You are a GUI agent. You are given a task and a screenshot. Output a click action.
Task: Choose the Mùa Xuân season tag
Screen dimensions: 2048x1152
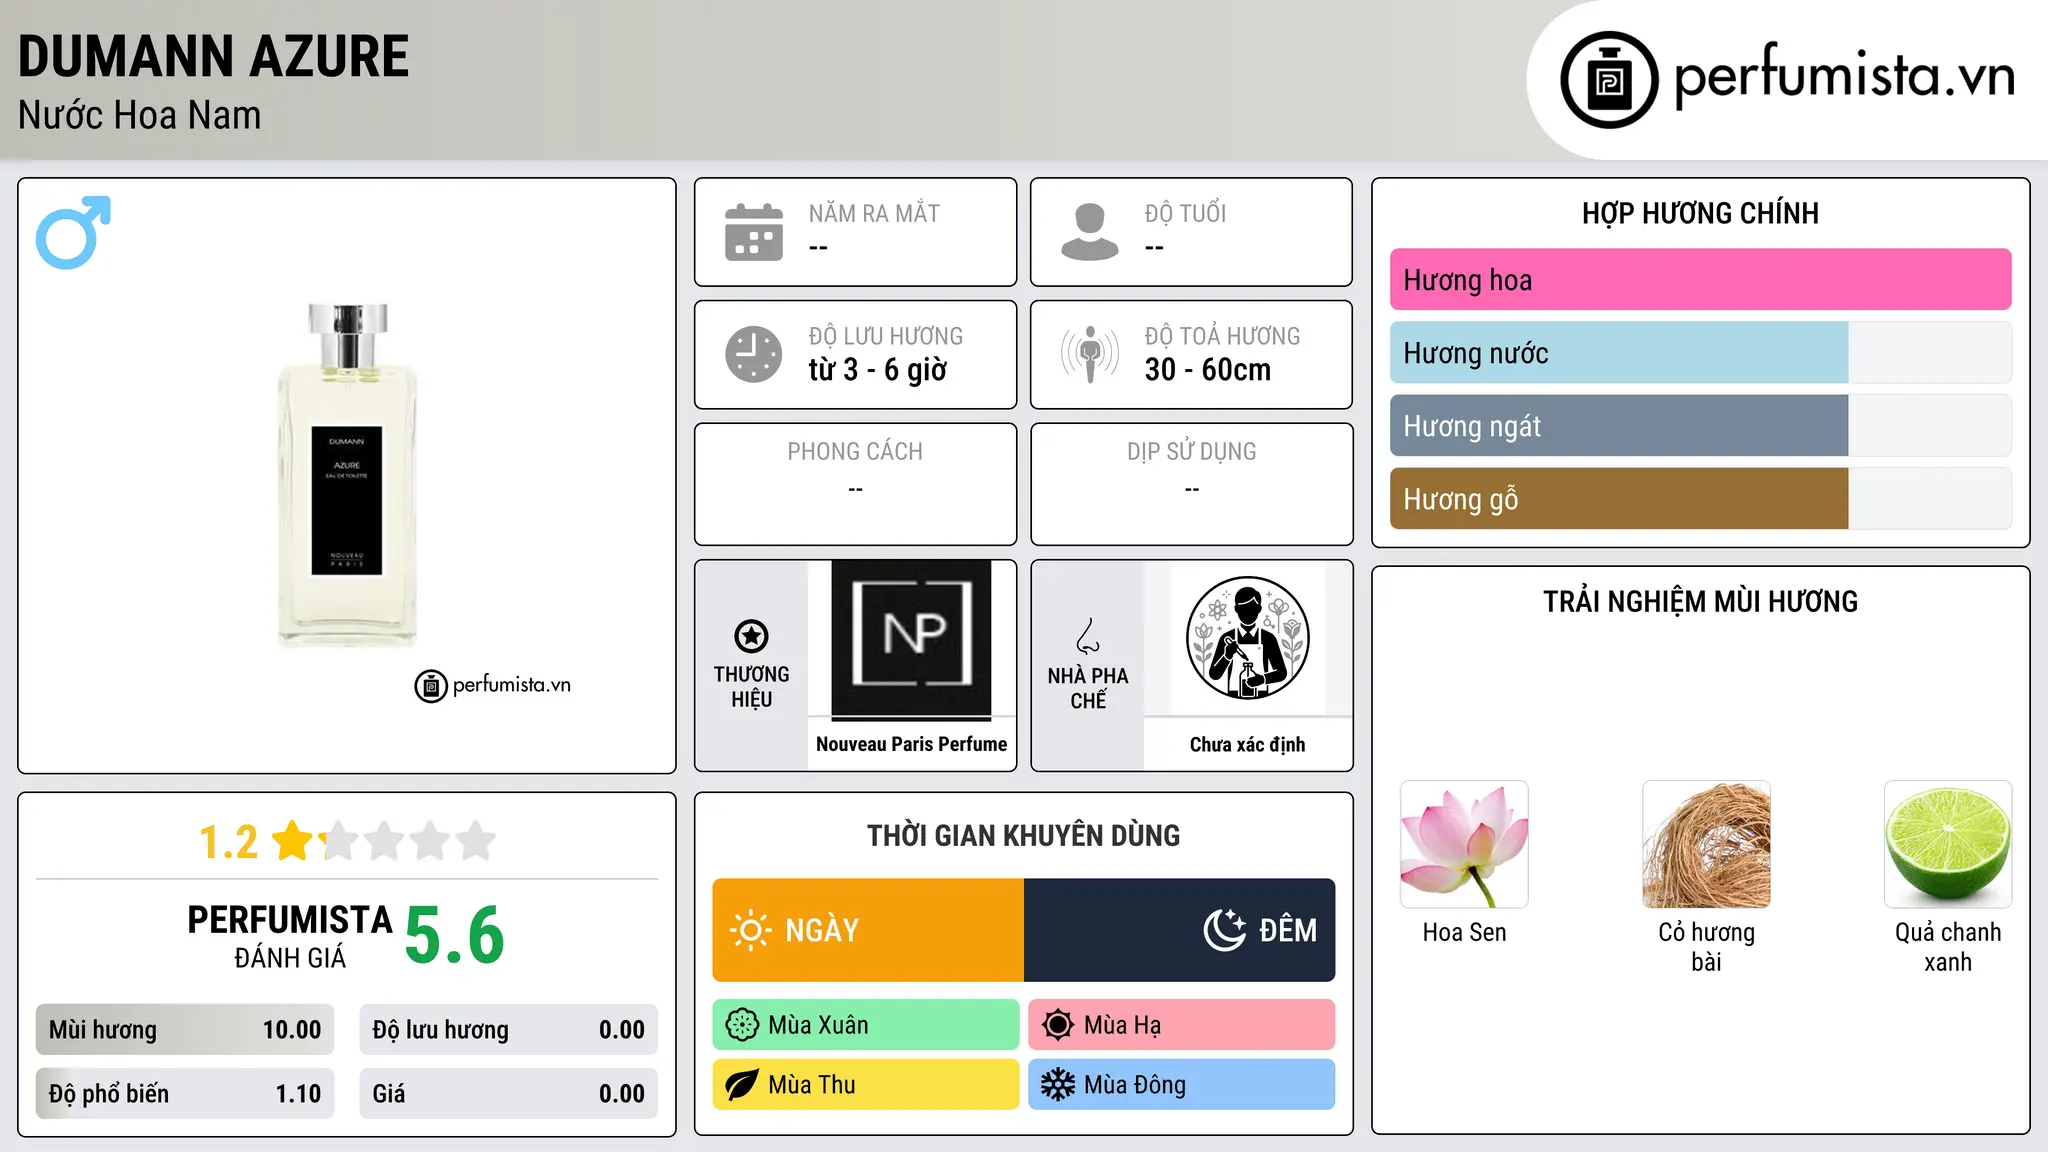click(x=866, y=1025)
